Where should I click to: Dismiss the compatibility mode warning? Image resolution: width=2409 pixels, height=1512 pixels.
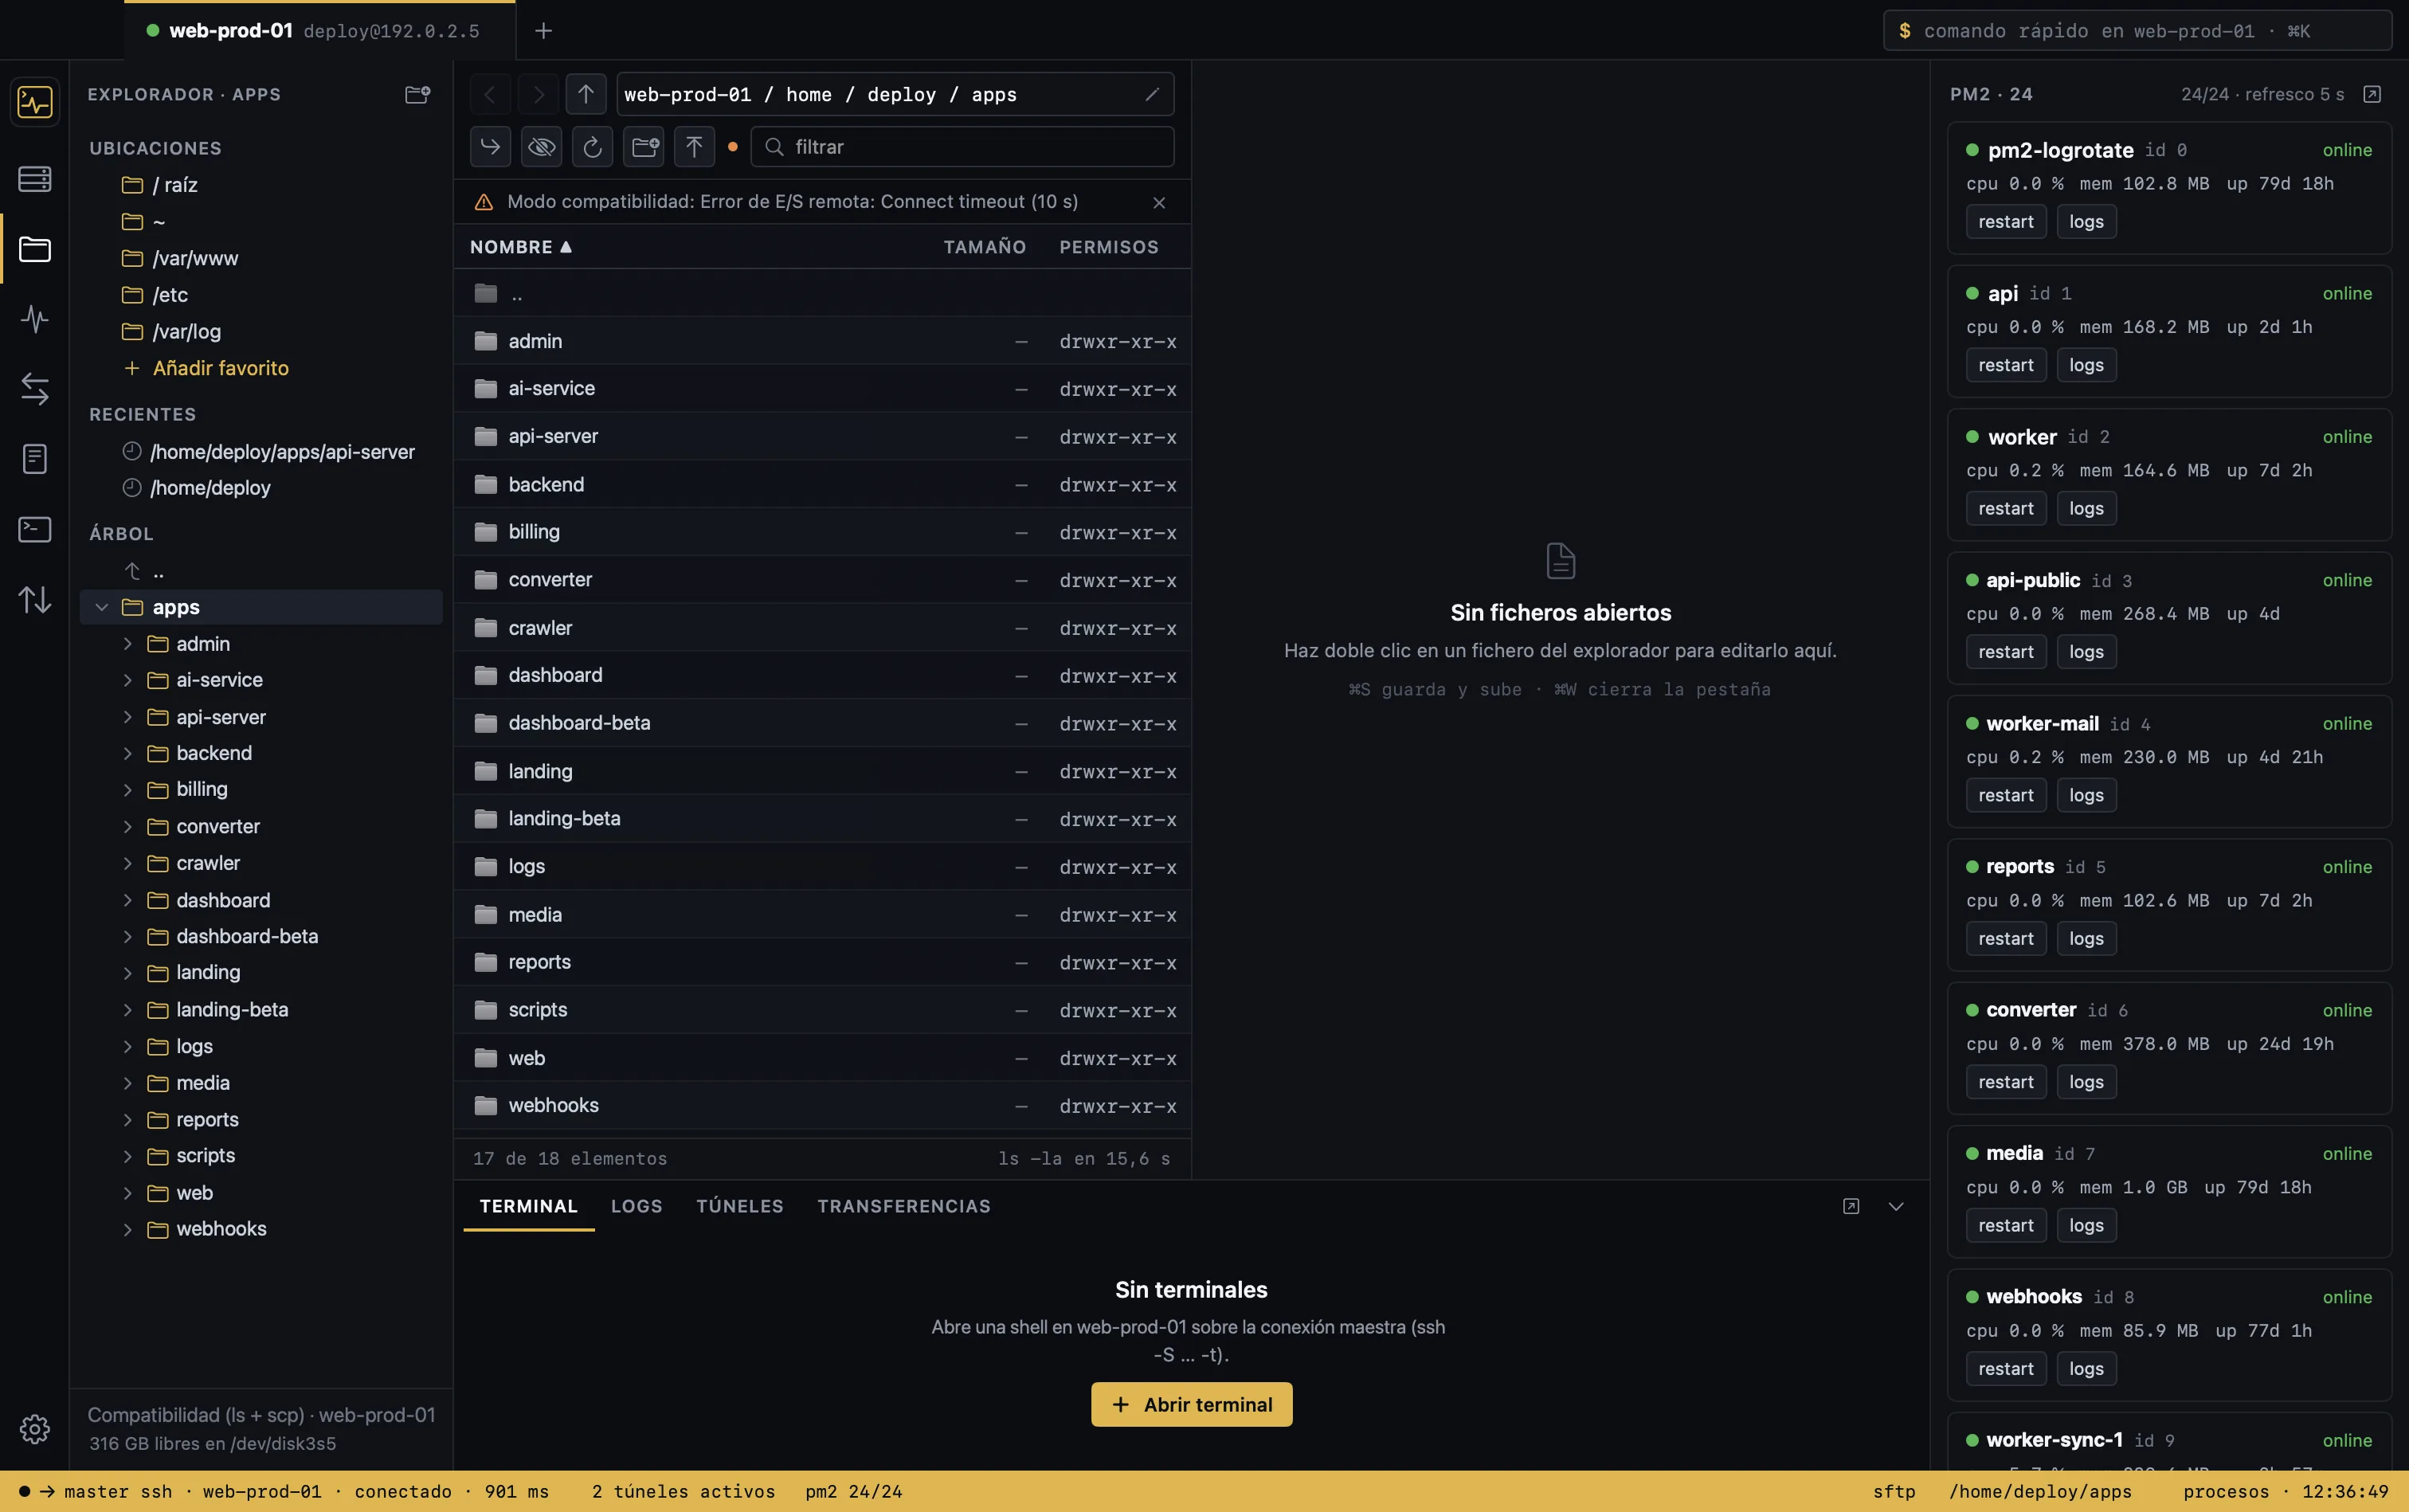click(x=1159, y=202)
